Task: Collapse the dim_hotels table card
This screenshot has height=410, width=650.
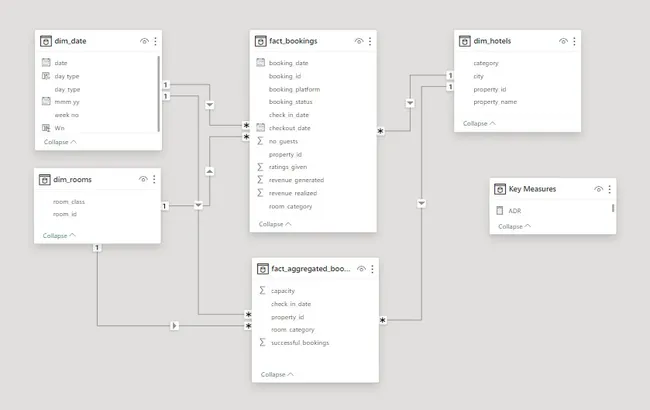Action: click(x=479, y=123)
